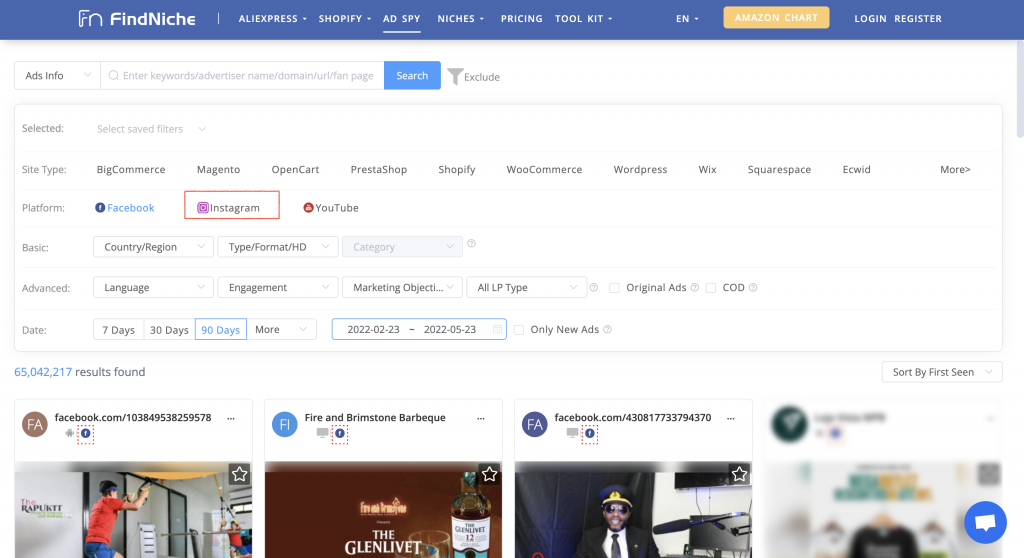Open the chat support bubble

point(985,522)
